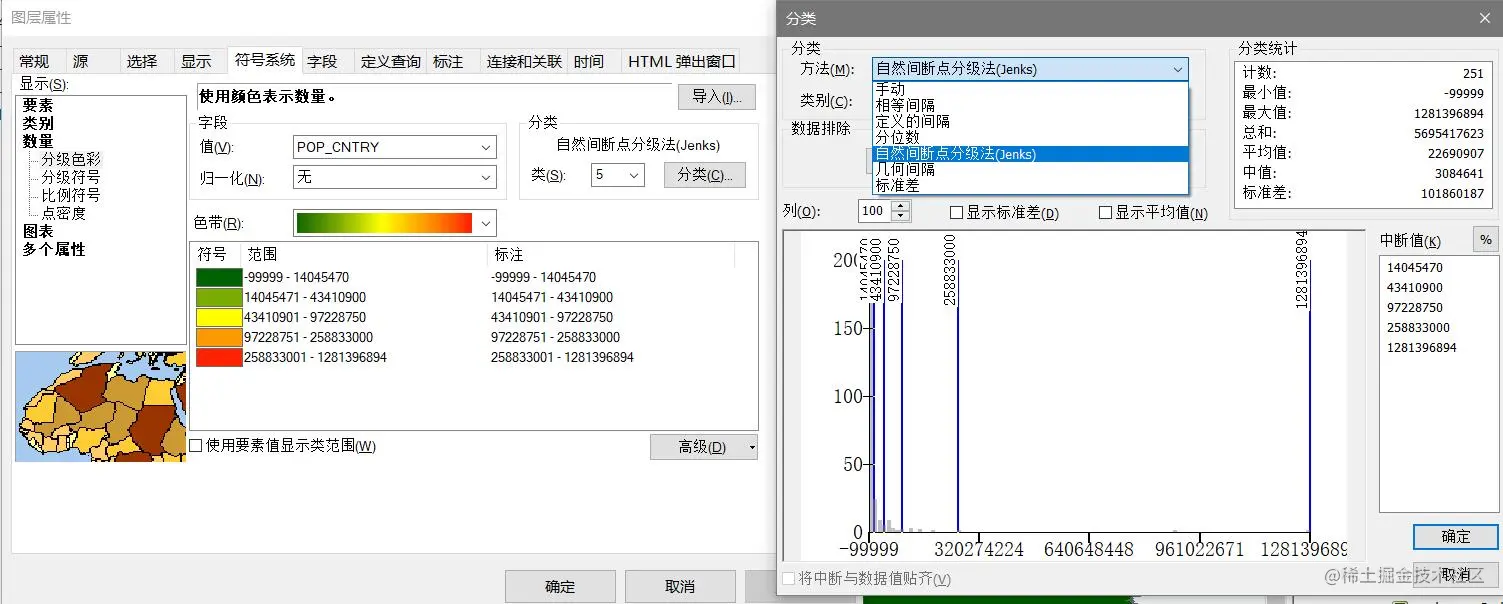Select break value 258833000
Viewport: 1503px width, 604px height.
(1419, 327)
